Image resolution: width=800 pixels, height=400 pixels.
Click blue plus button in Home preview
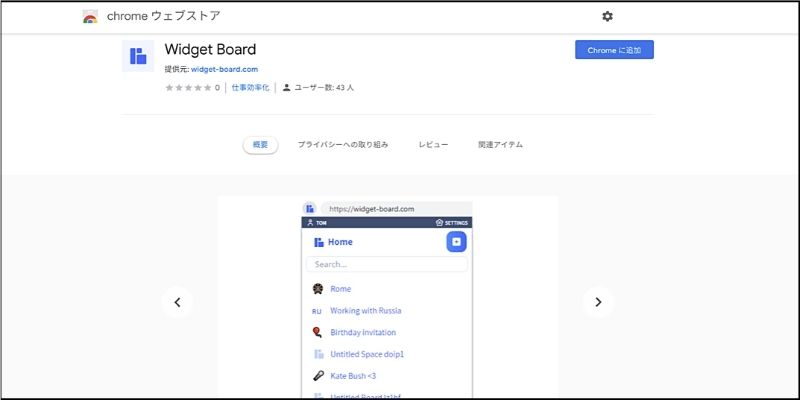[x=457, y=242]
